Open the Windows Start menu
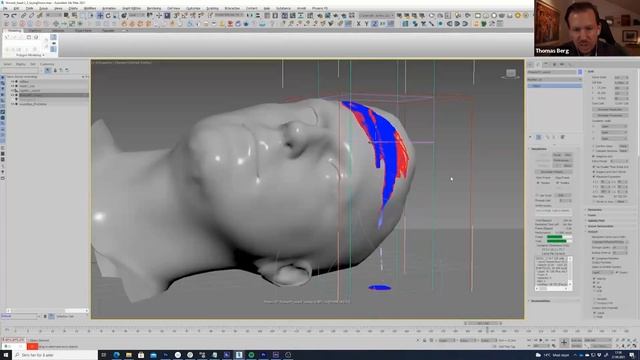640x360 pixels. (5, 355)
